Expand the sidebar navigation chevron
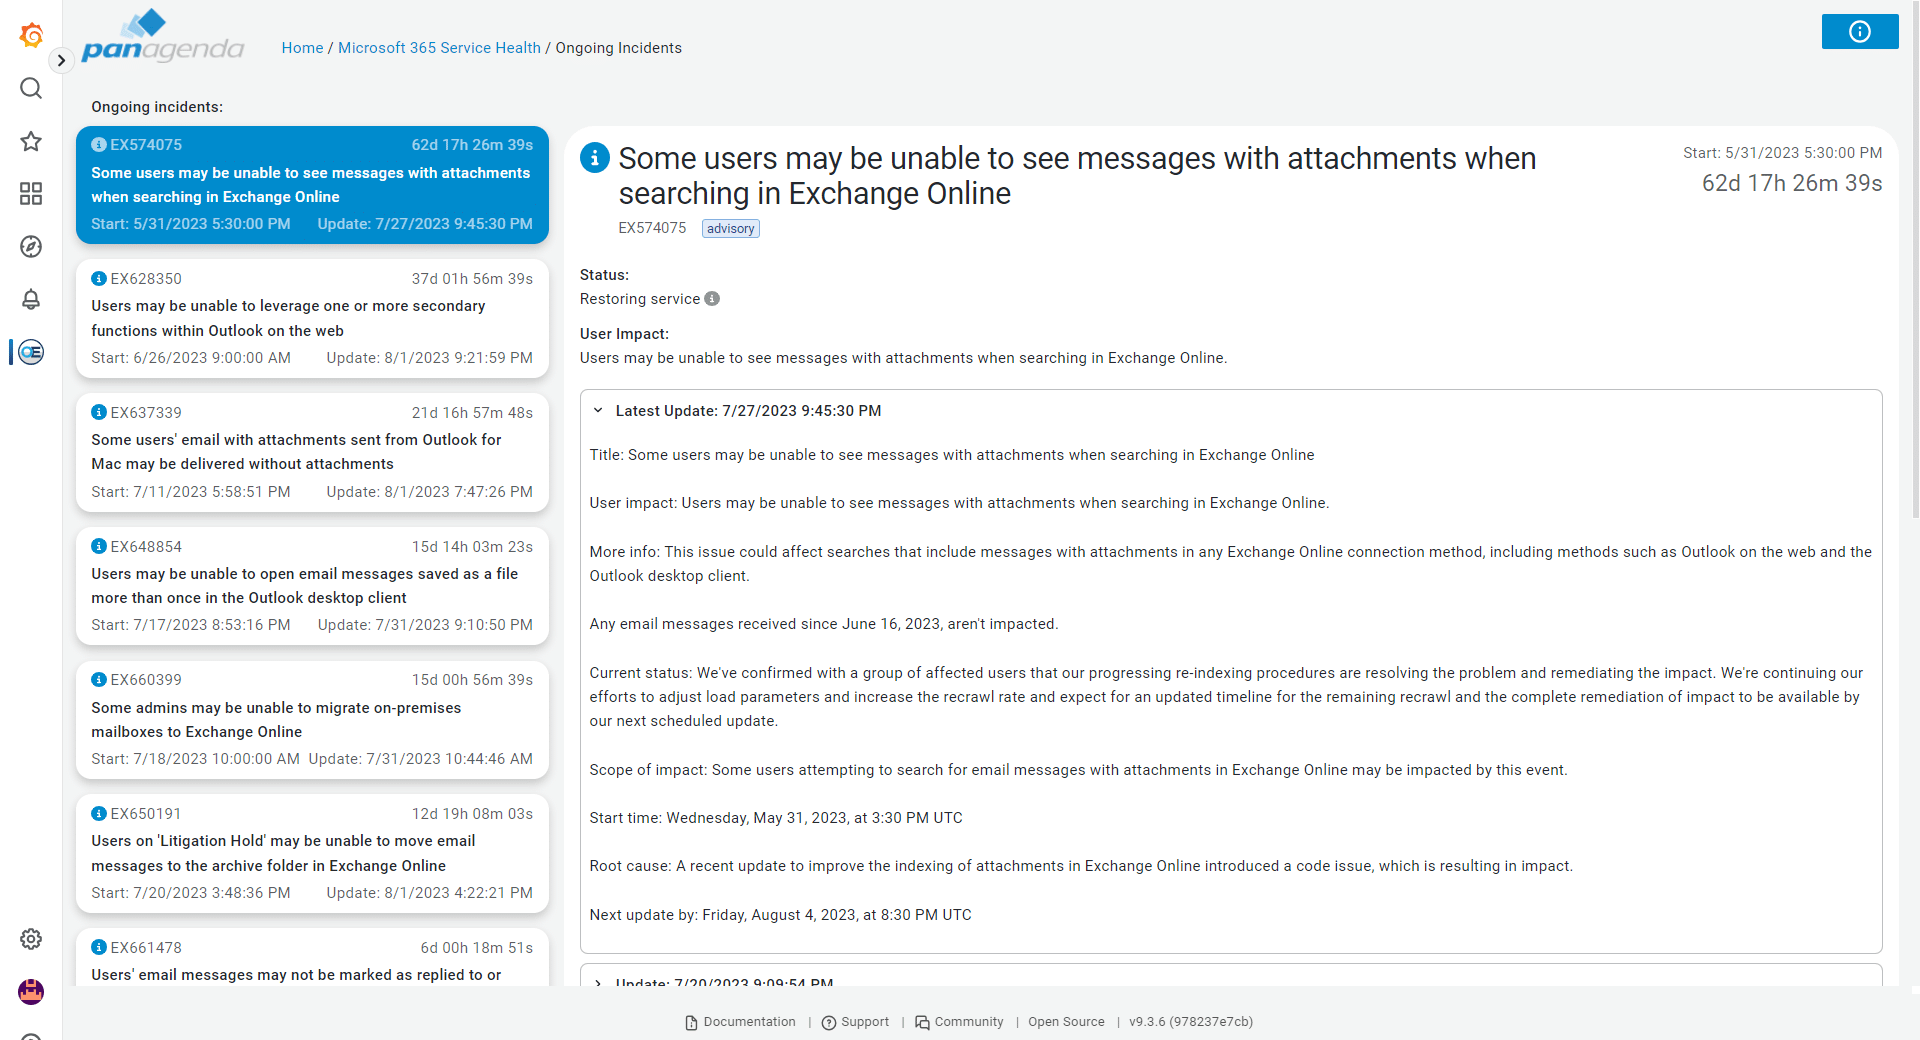This screenshot has width=1920, height=1040. (x=61, y=60)
